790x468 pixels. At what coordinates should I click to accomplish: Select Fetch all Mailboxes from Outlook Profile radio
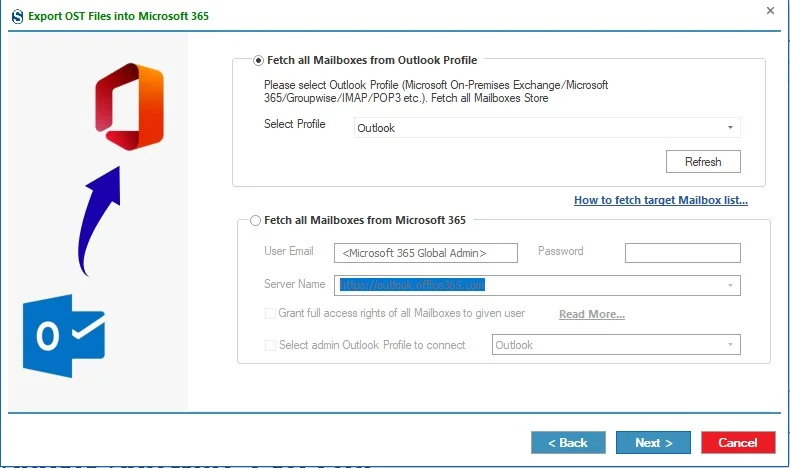258,60
